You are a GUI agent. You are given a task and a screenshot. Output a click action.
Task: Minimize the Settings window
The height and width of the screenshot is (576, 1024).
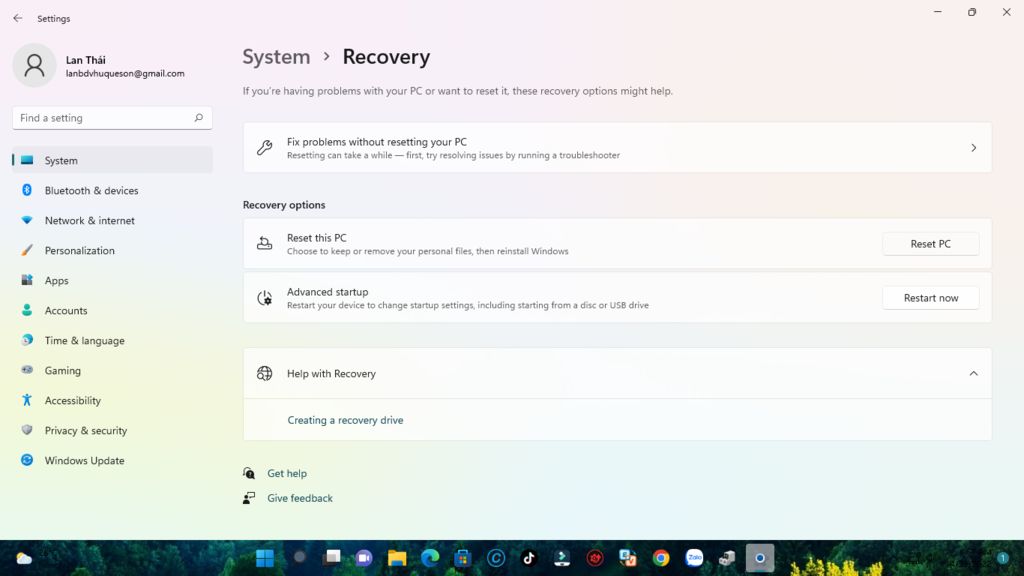click(x=938, y=12)
